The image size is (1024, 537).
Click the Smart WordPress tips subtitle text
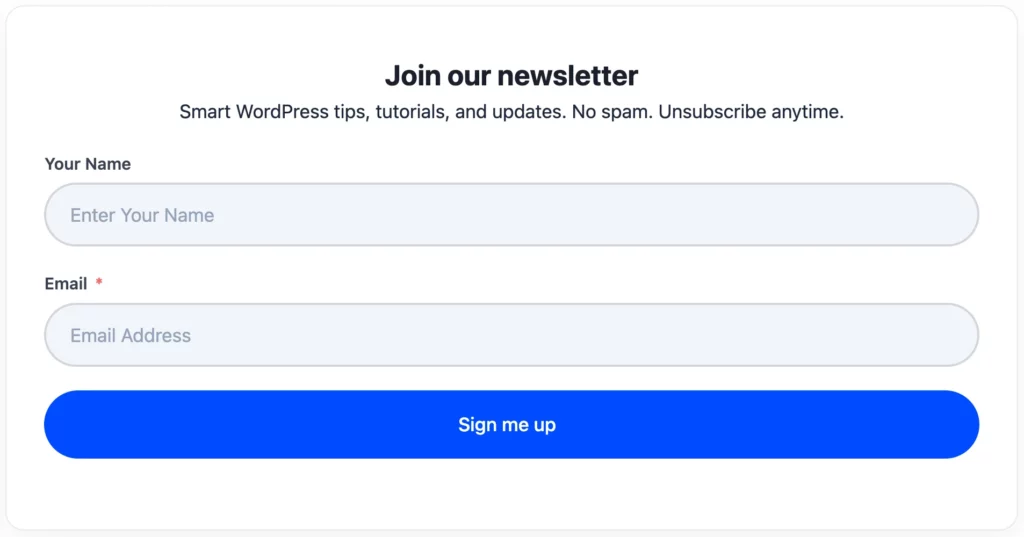click(x=511, y=112)
